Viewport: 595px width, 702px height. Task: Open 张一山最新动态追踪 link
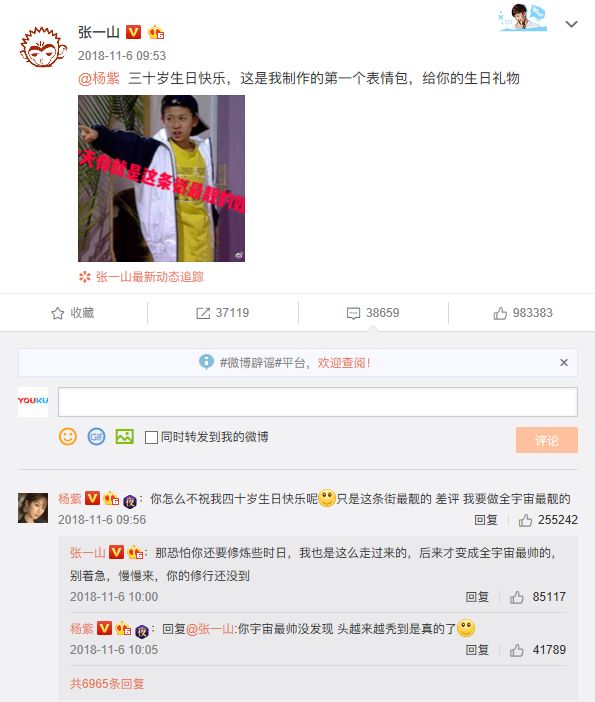click(150, 277)
